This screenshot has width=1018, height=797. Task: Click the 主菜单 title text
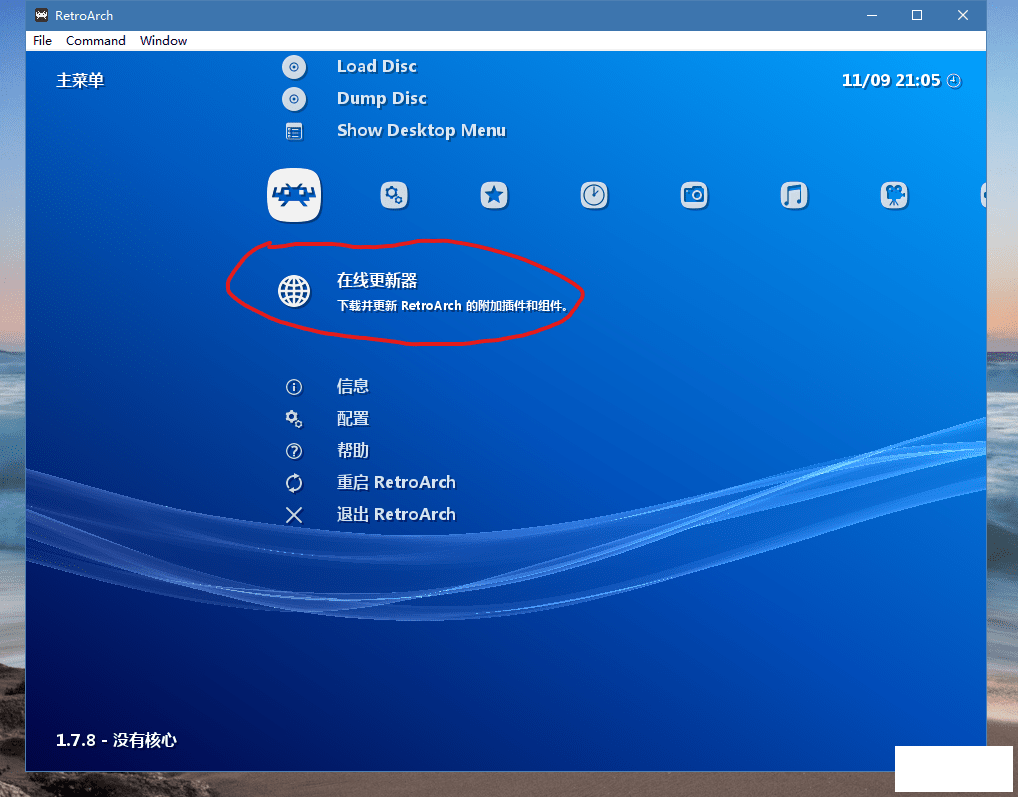click(80, 80)
